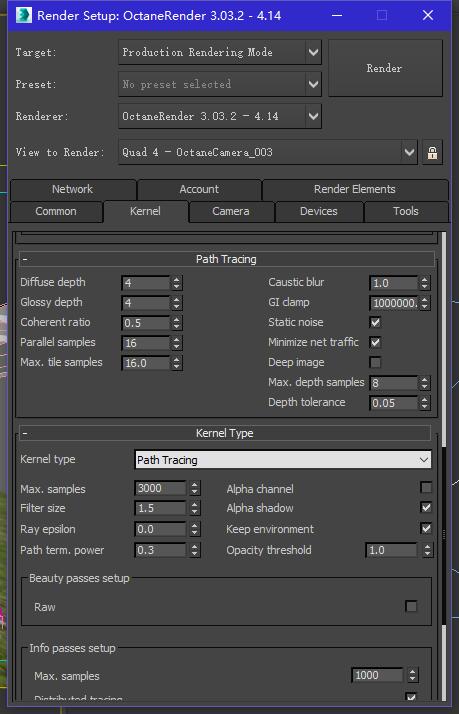The width and height of the screenshot is (459, 714).
Task: Click the Coherent ratio spinner arrows
Action: point(177,323)
